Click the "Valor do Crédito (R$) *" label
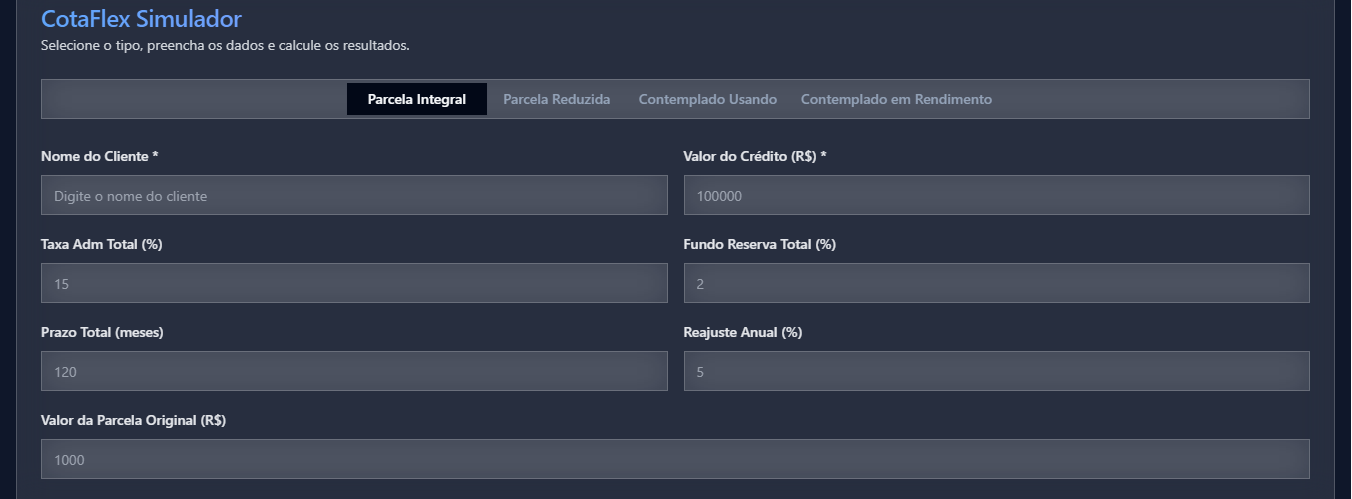This screenshot has width=1352, height=499. tap(755, 157)
